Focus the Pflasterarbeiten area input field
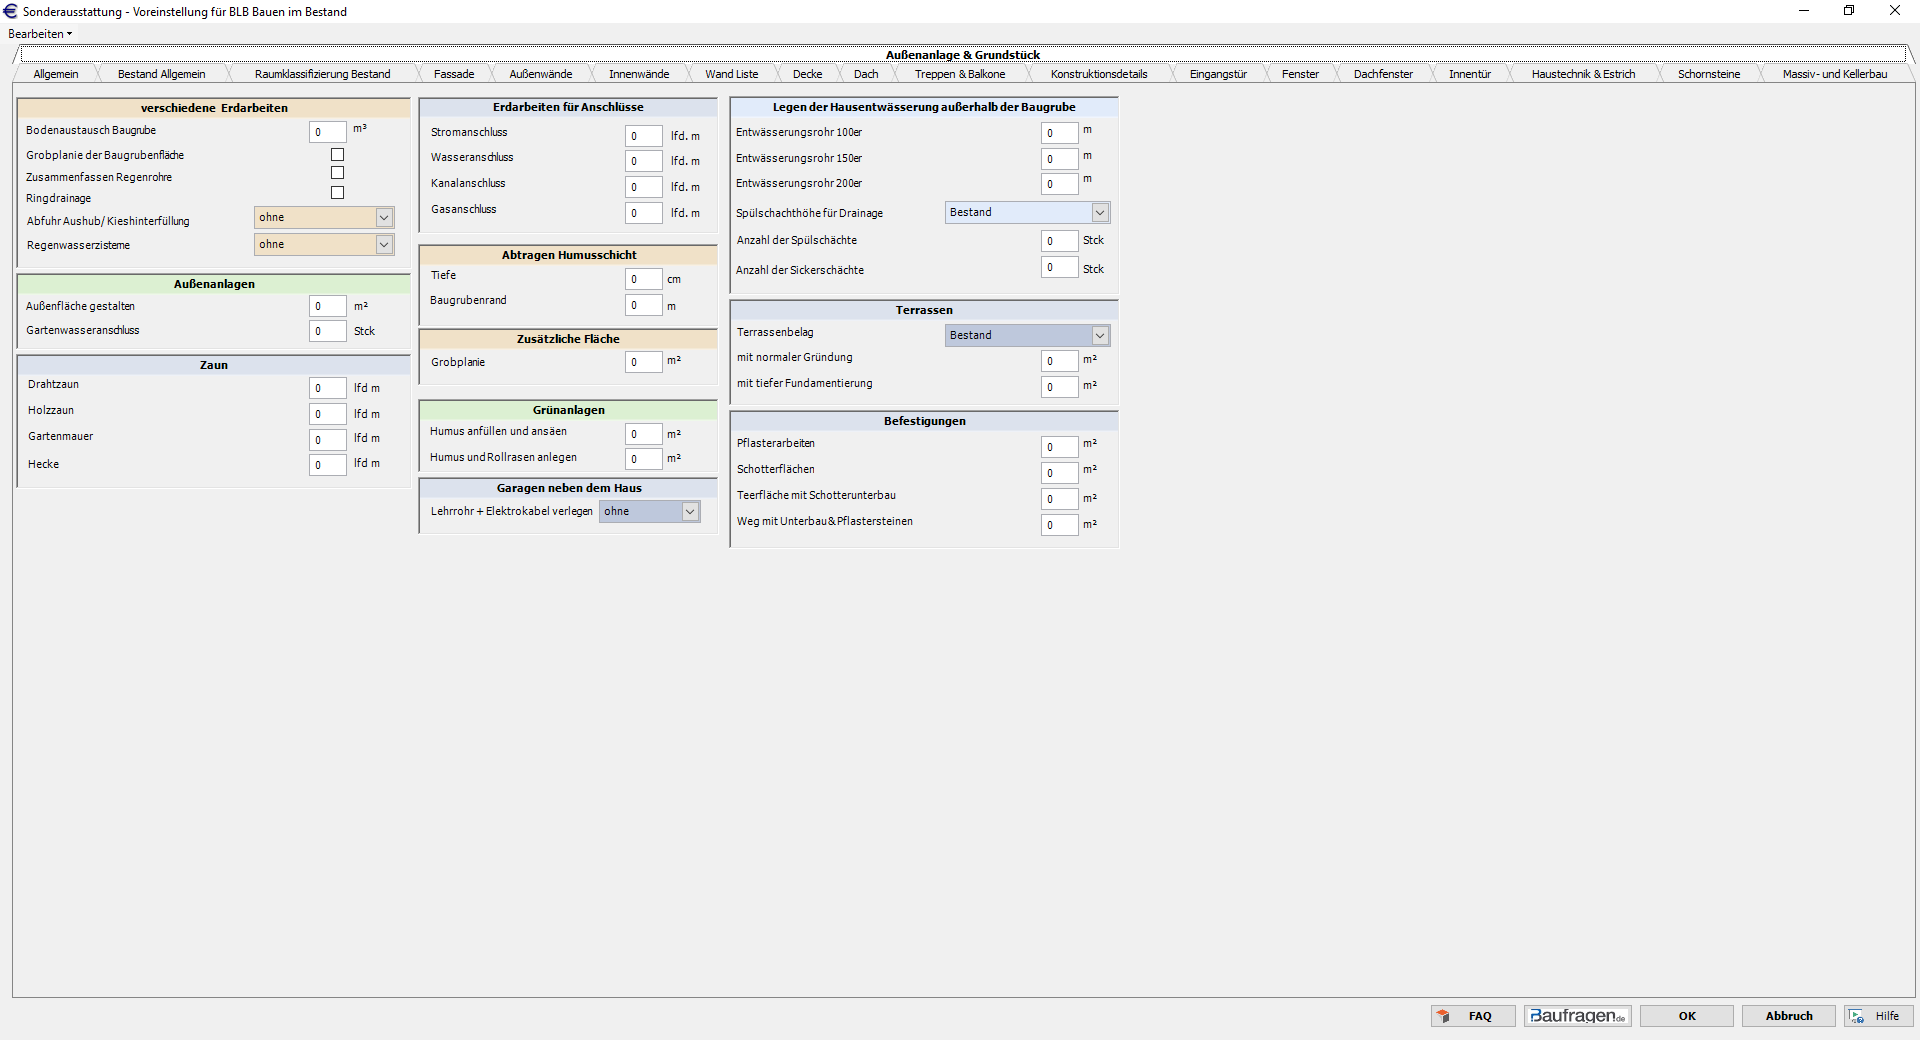 click(x=1059, y=447)
